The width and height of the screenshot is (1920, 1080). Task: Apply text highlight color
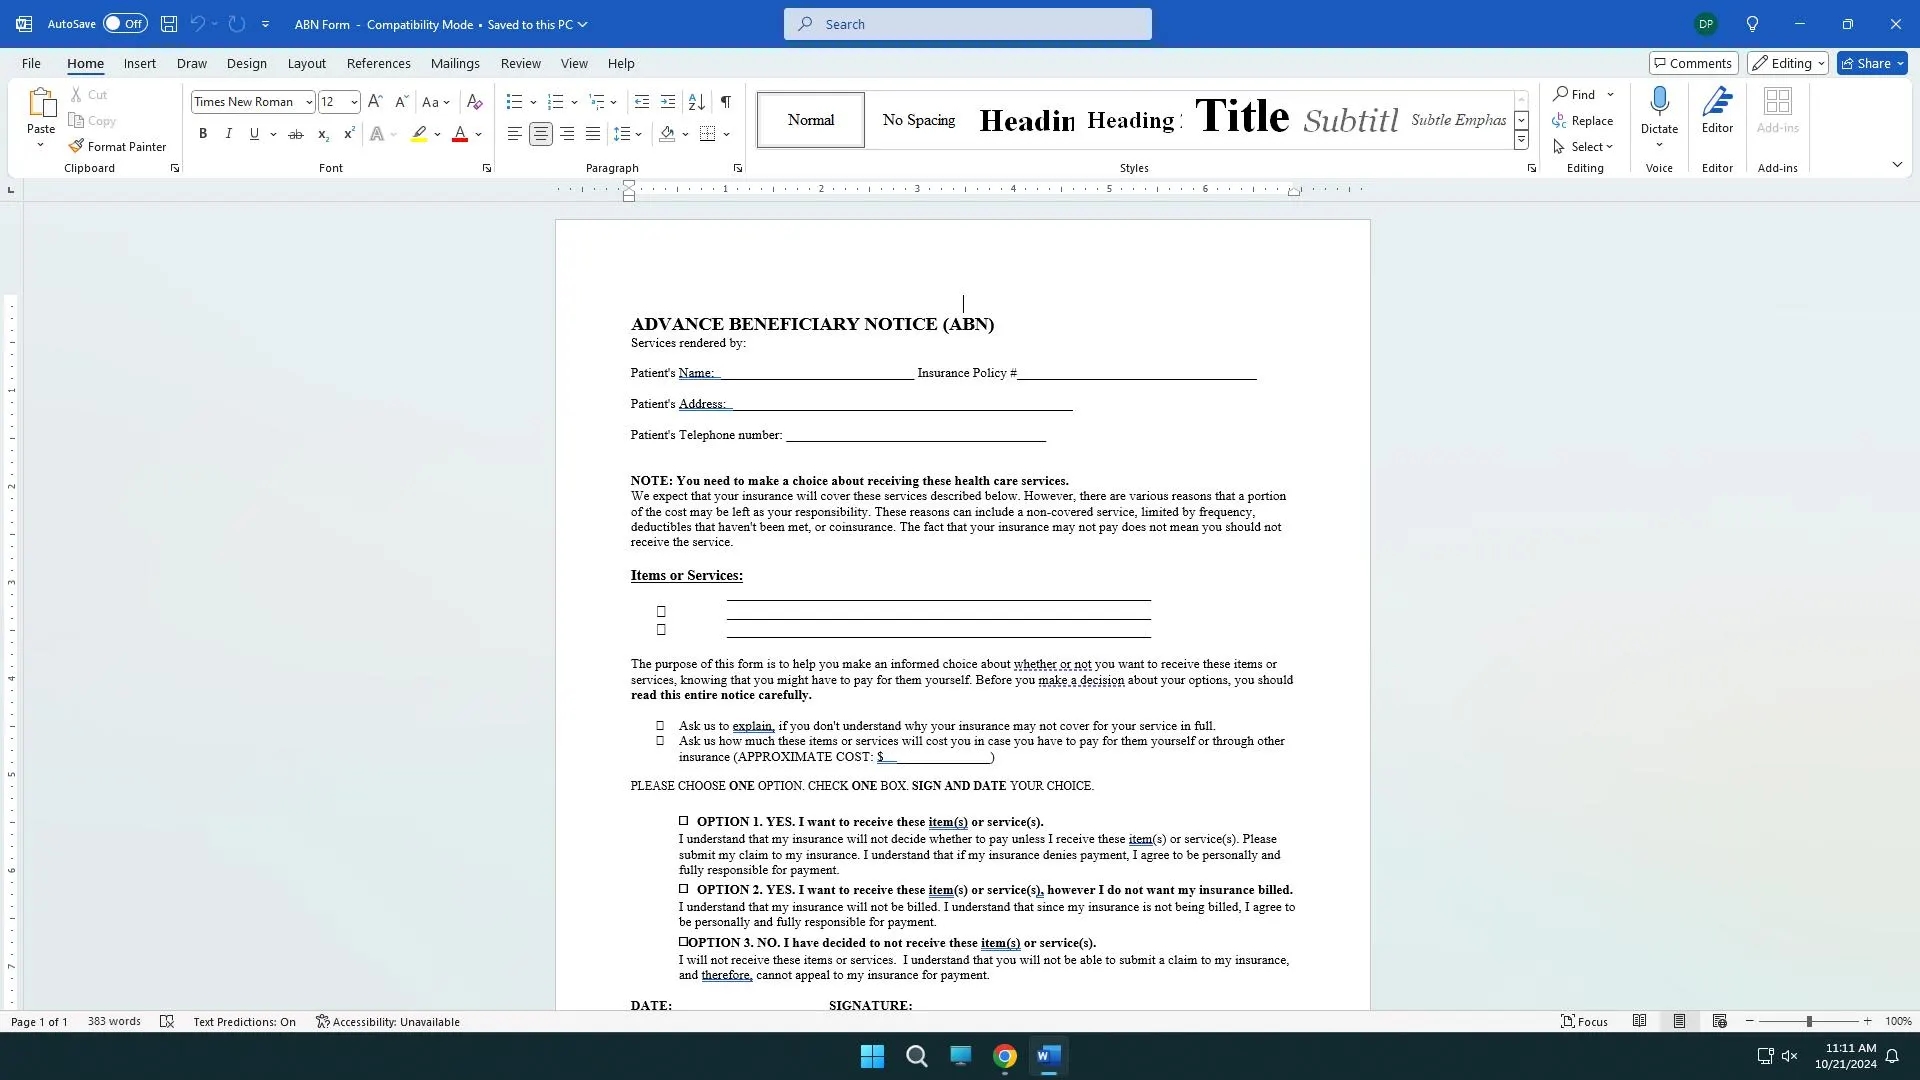tap(419, 134)
